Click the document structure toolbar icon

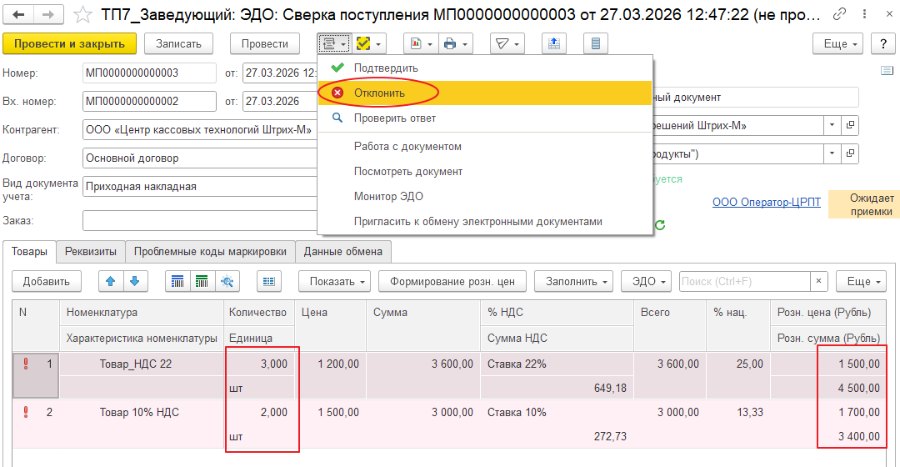pos(596,44)
